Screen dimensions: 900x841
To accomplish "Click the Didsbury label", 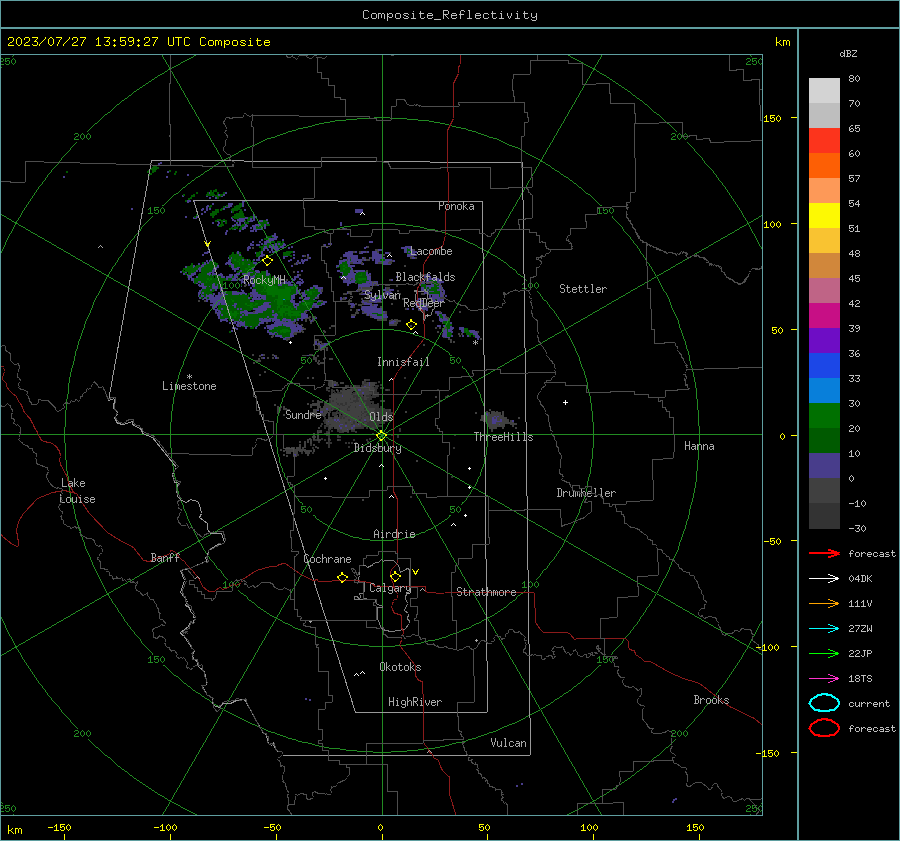I will 377,448.
